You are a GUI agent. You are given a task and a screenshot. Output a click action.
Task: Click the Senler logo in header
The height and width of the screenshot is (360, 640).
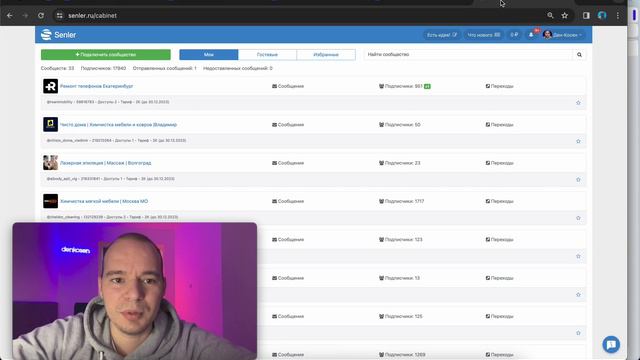[x=58, y=35]
